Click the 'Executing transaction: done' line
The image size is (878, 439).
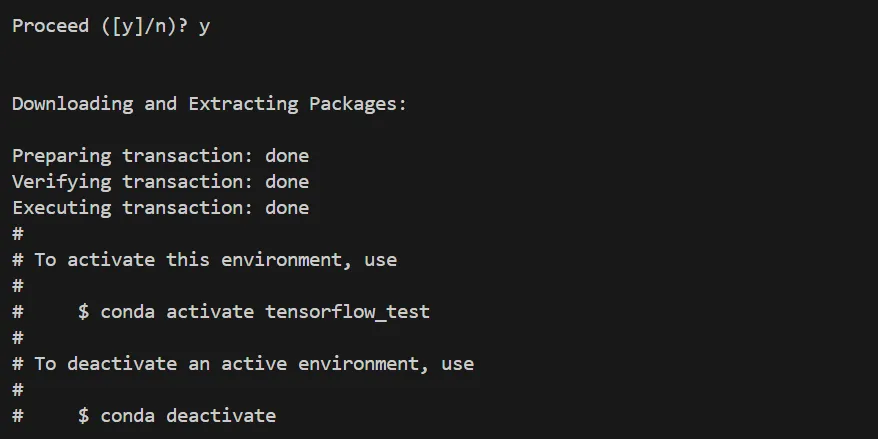click(x=160, y=208)
